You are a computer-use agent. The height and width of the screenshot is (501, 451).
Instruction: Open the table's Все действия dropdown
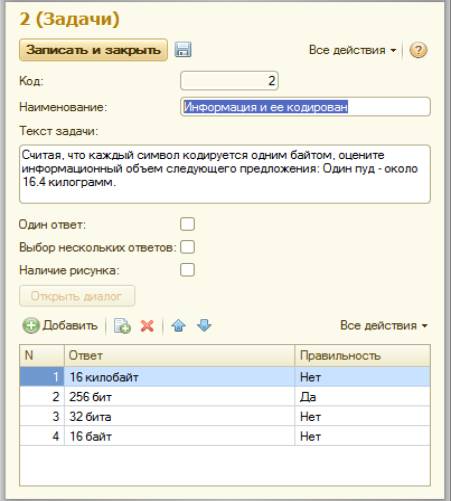pyautogui.click(x=384, y=325)
